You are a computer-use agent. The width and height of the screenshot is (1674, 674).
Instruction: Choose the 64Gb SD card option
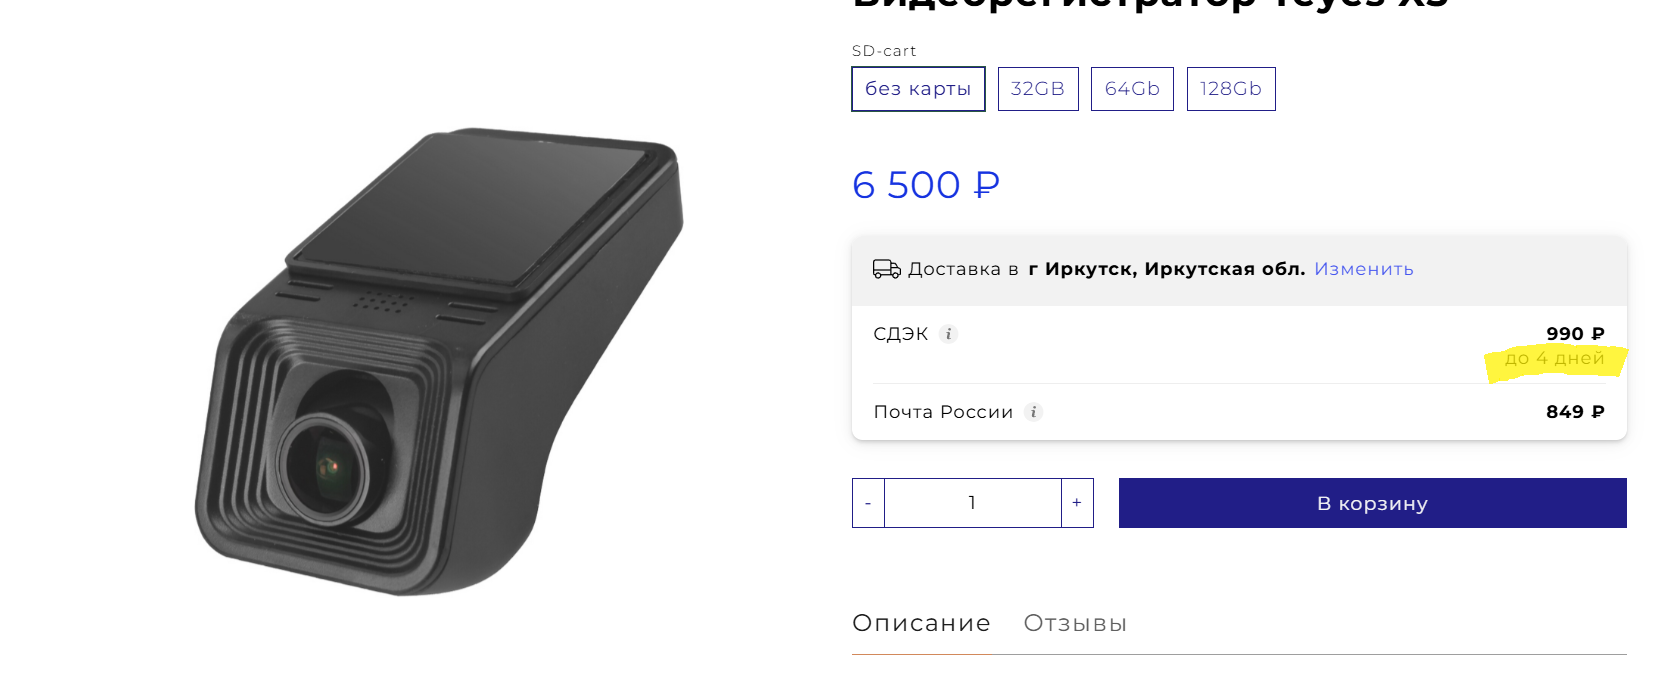pos(1132,89)
